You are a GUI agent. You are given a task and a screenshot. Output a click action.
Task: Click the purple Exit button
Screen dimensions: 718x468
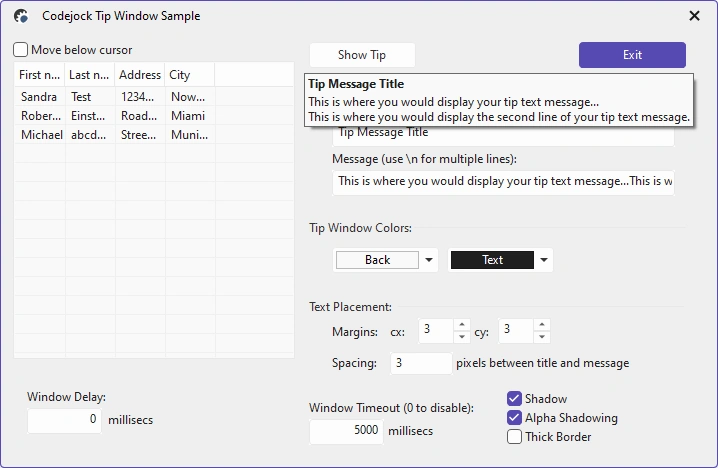click(x=632, y=55)
